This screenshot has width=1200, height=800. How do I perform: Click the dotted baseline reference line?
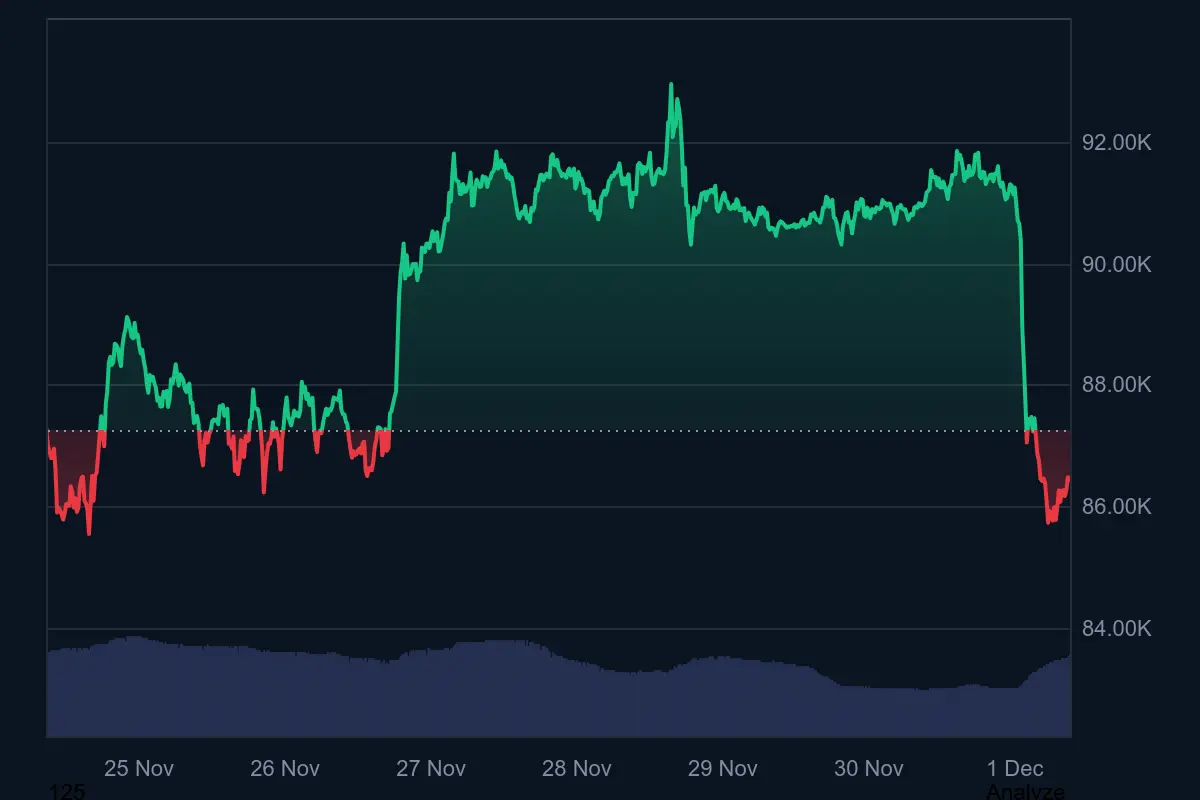600,430
